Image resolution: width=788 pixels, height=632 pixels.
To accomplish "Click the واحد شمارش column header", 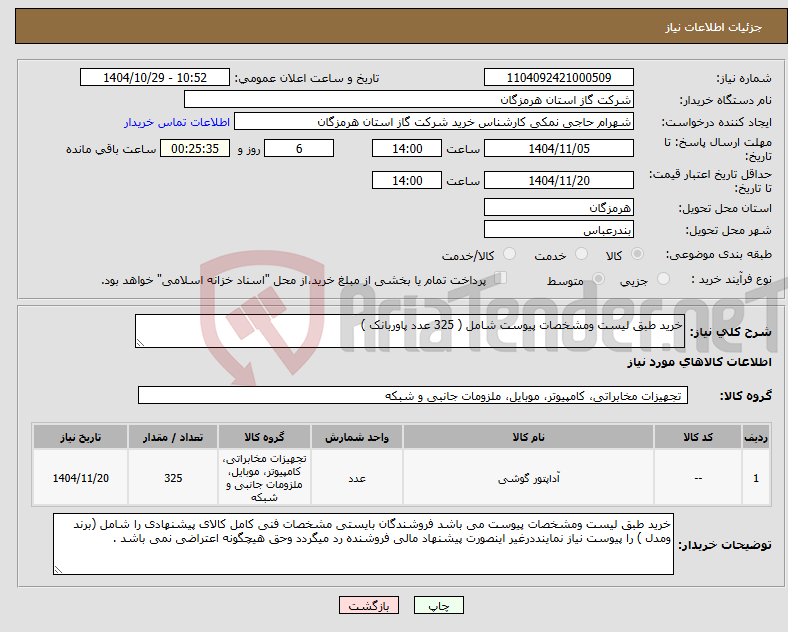I will [x=357, y=437].
